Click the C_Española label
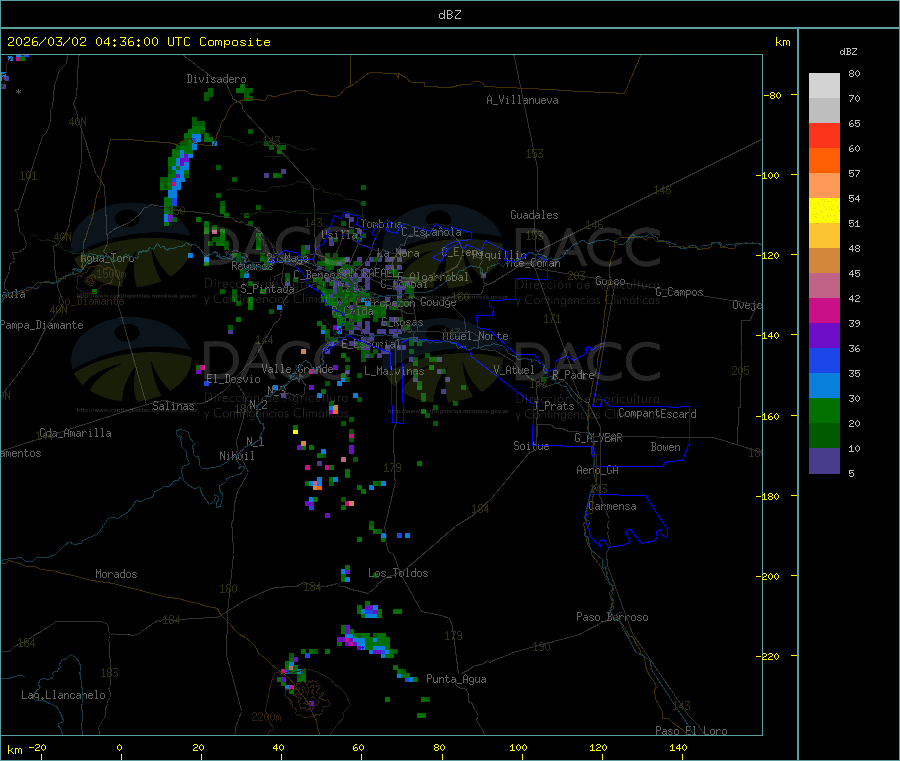The width and height of the screenshot is (900, 761). click(x=432, y=232)
